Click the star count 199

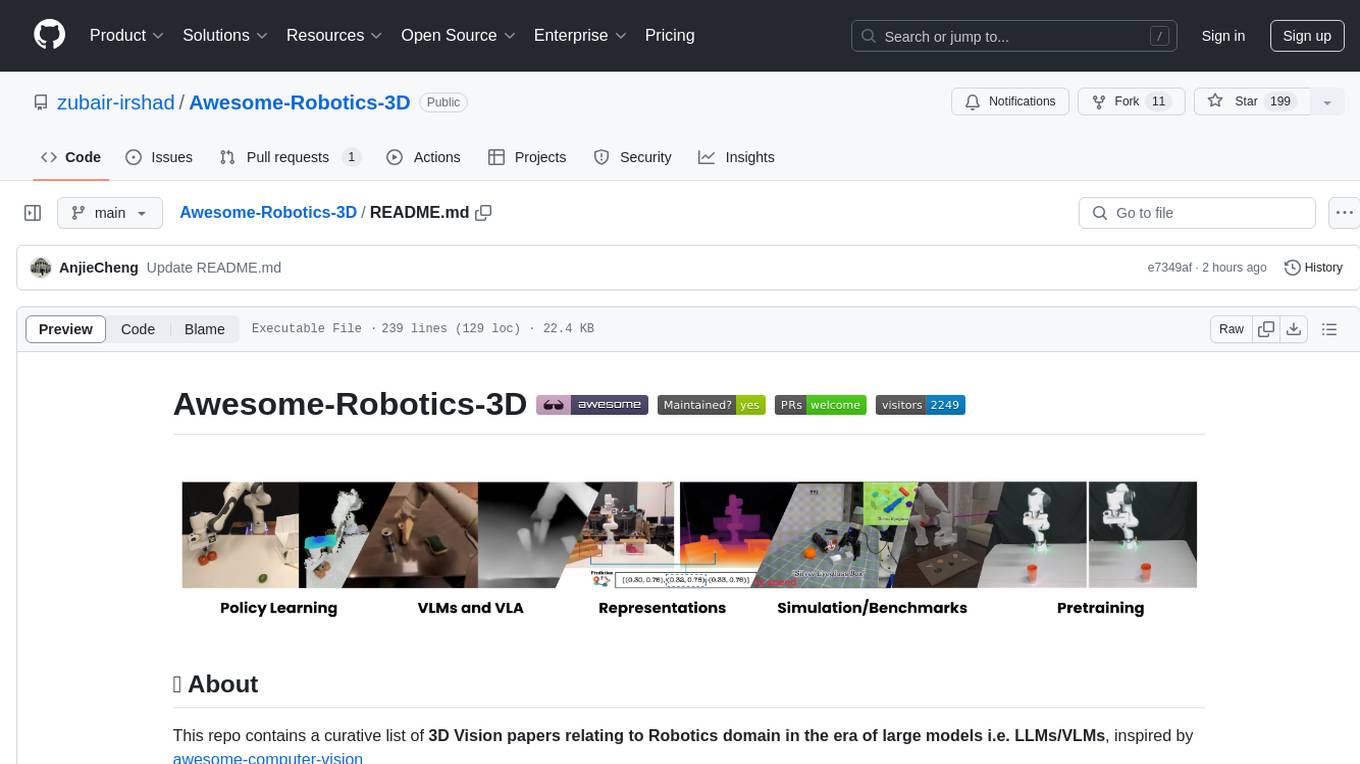1280,102
